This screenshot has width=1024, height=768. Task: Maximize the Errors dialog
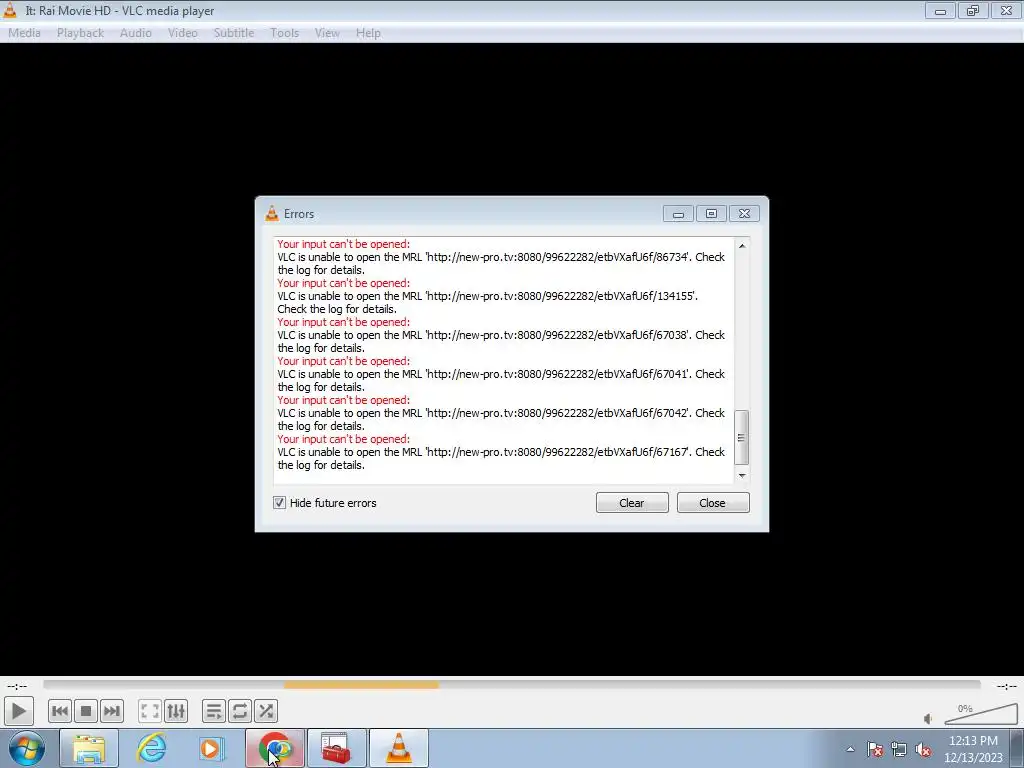(711, 214)
